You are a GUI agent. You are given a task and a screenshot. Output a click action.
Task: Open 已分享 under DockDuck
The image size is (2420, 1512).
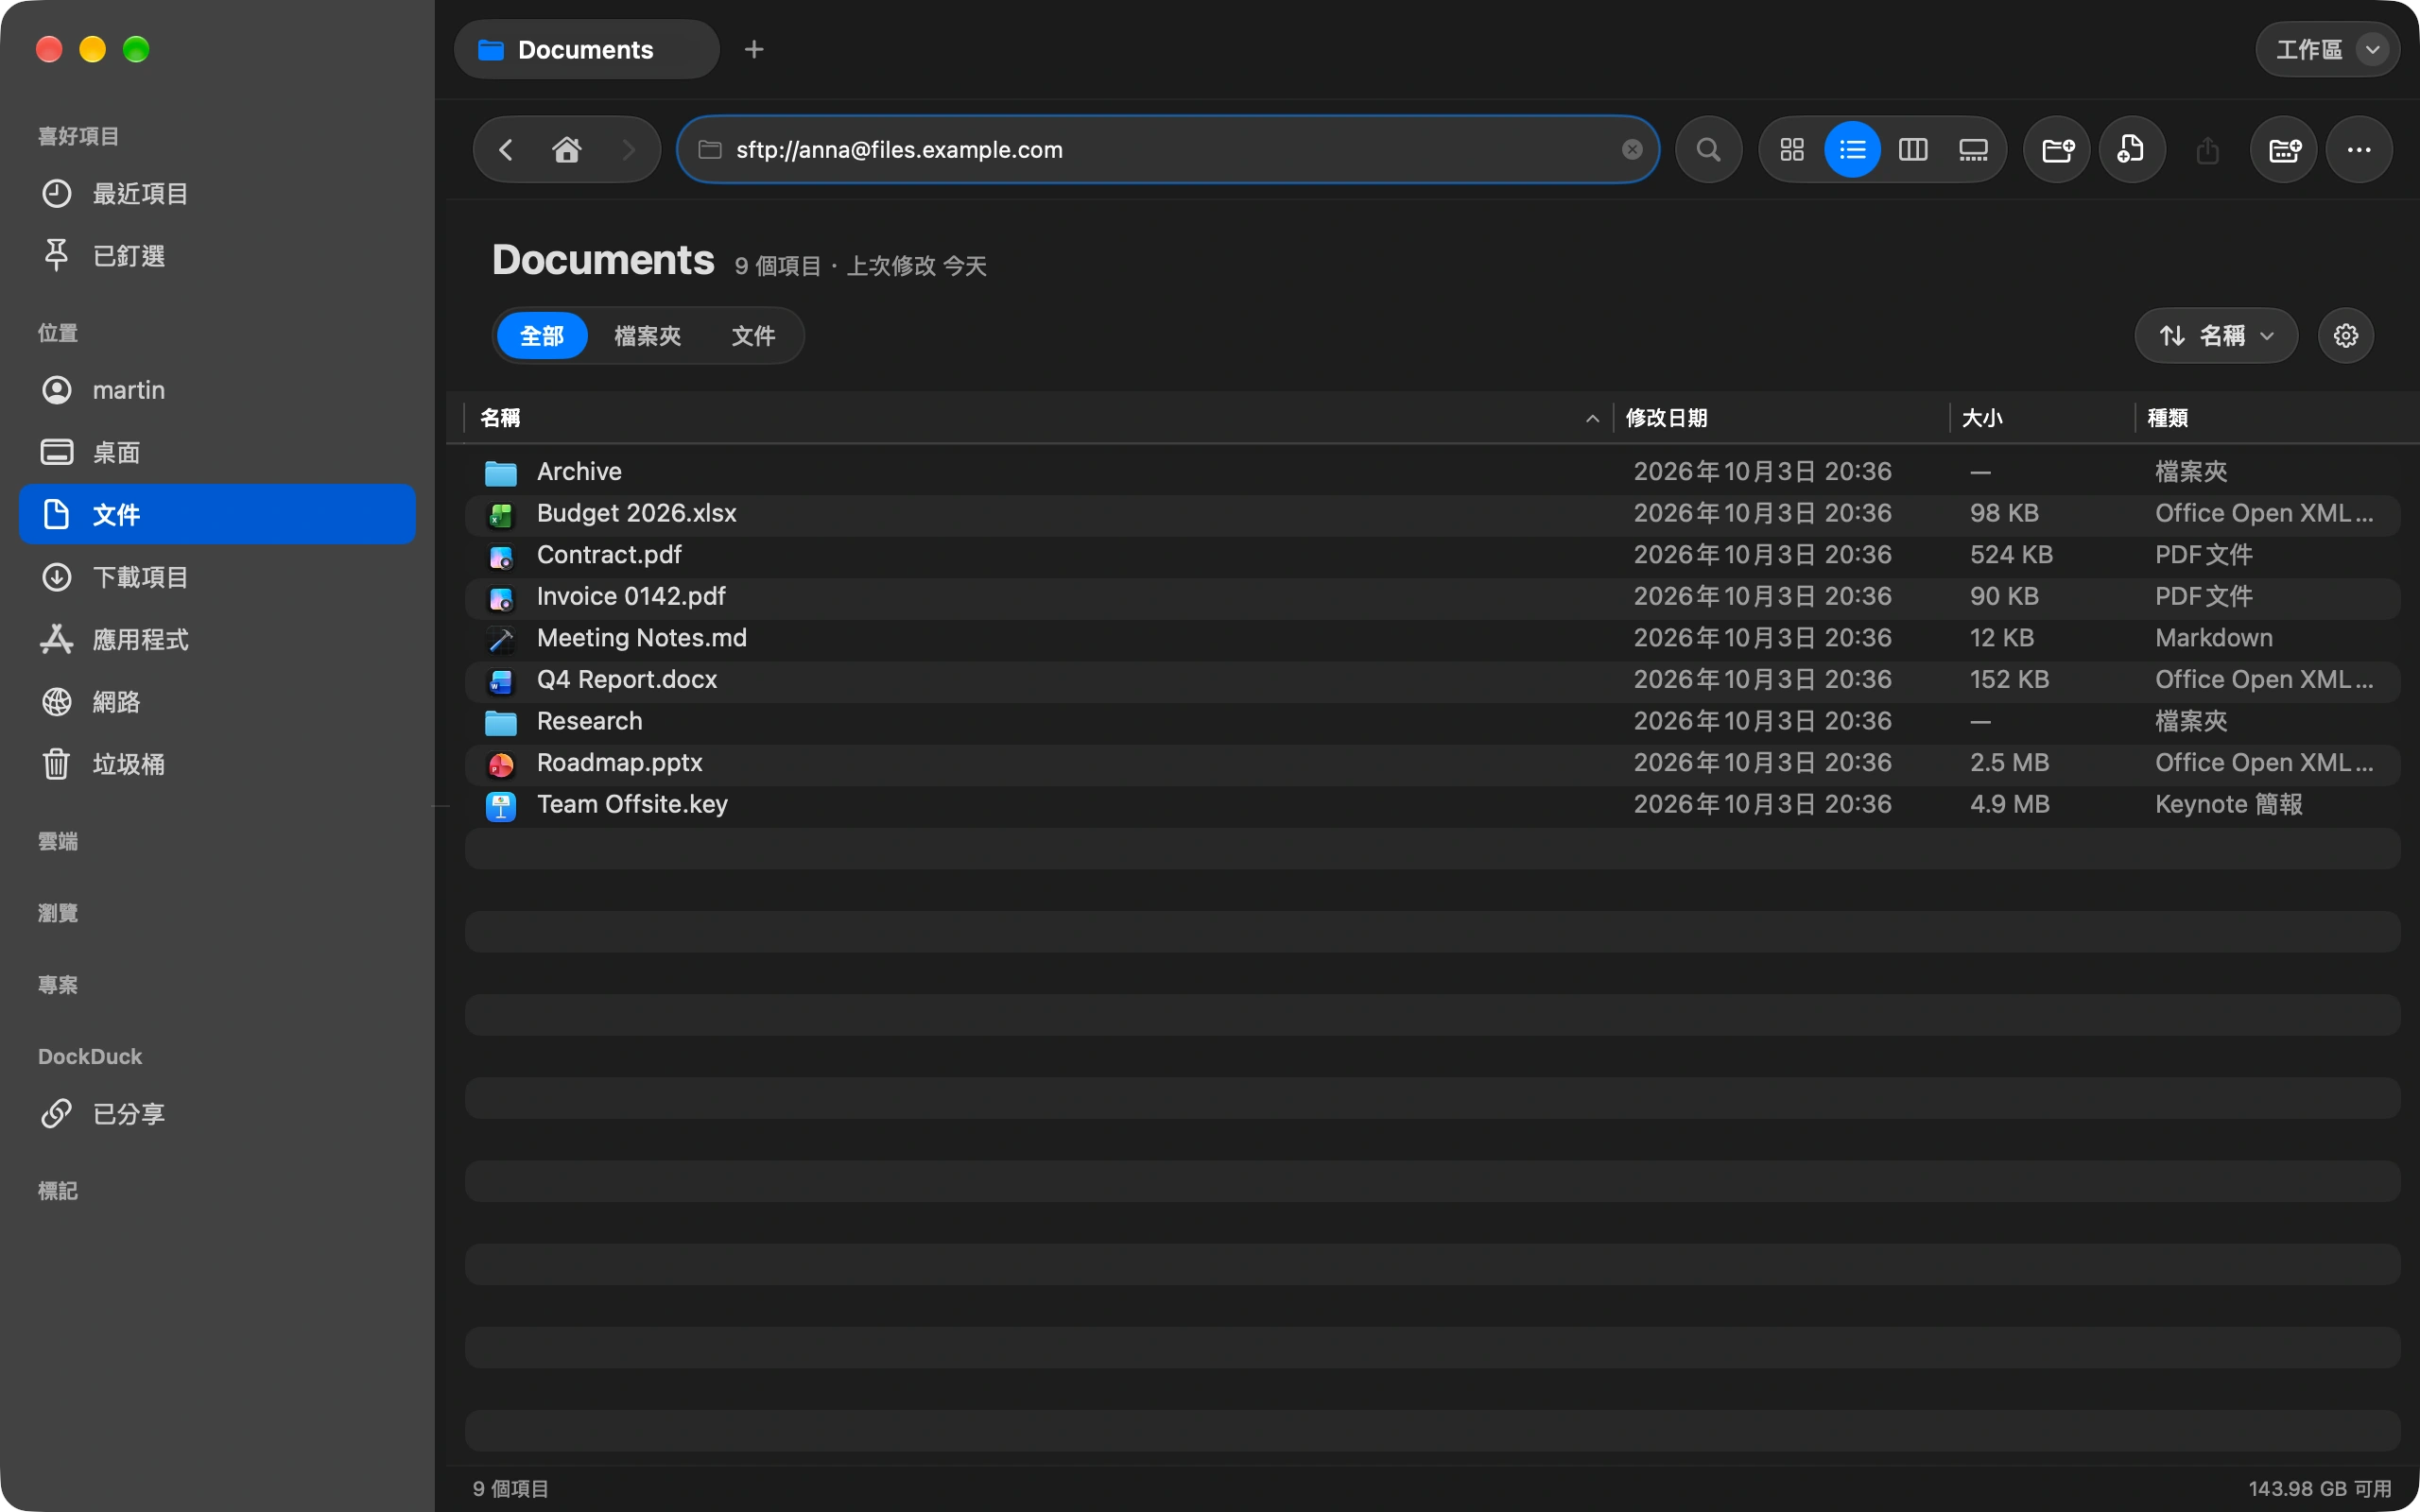point(217,1113)
